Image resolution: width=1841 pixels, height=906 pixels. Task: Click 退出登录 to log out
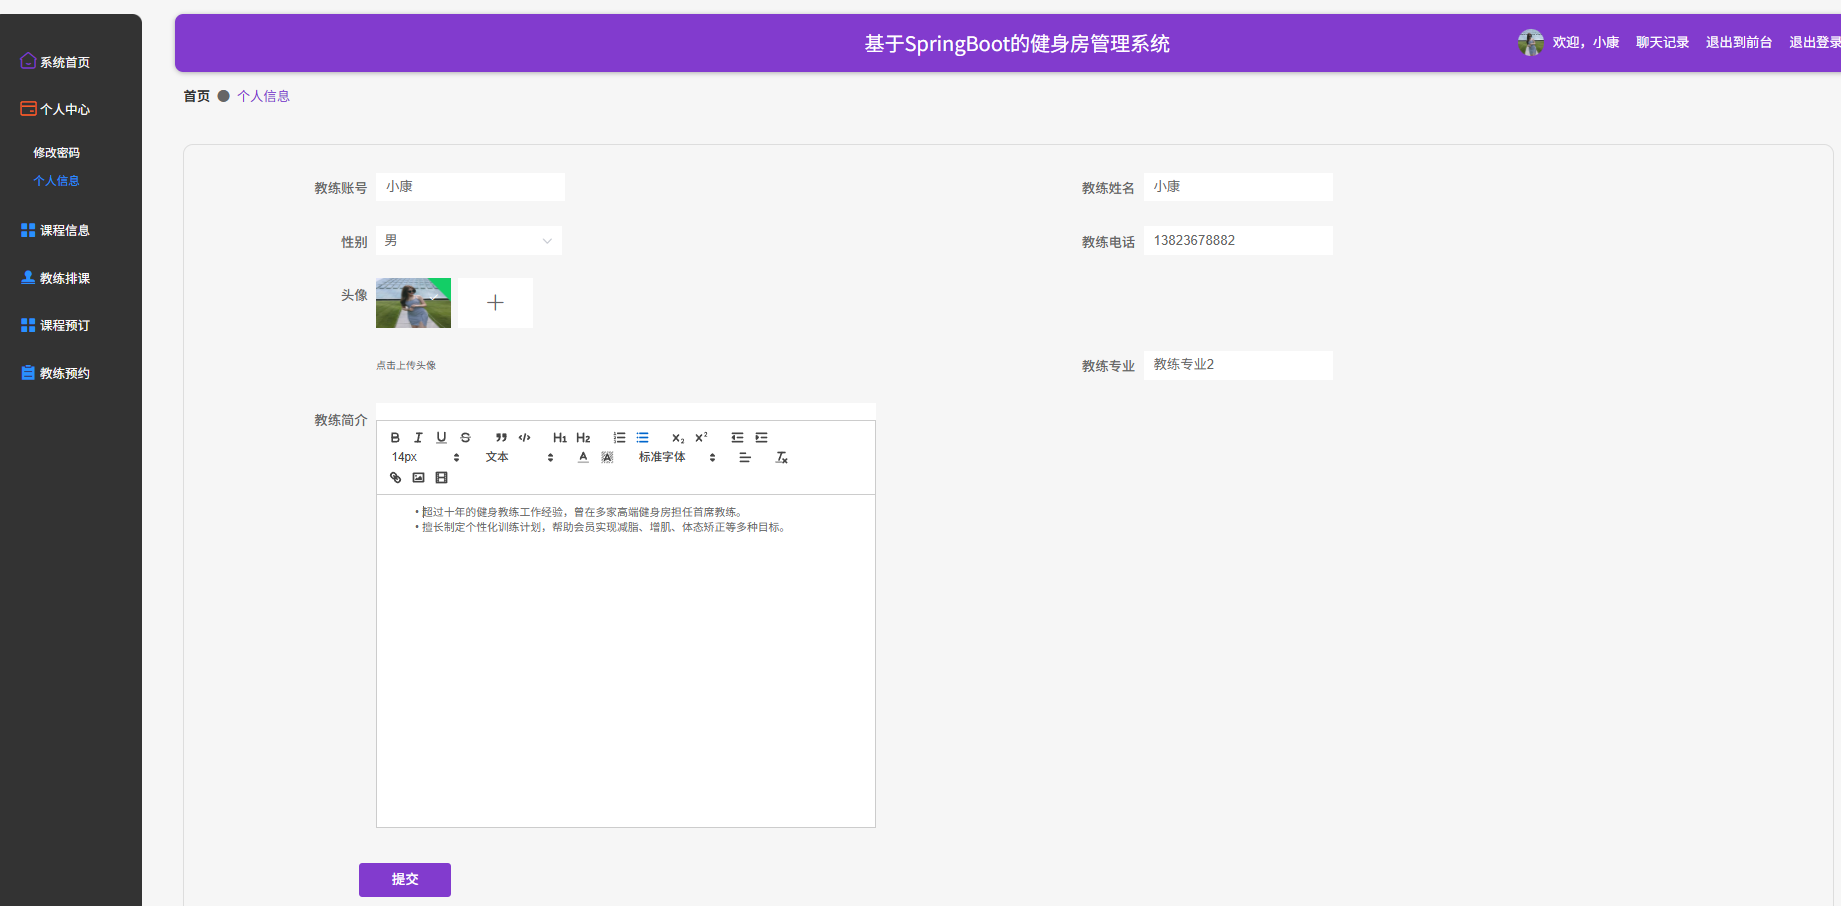click(x=1815, y=42)
